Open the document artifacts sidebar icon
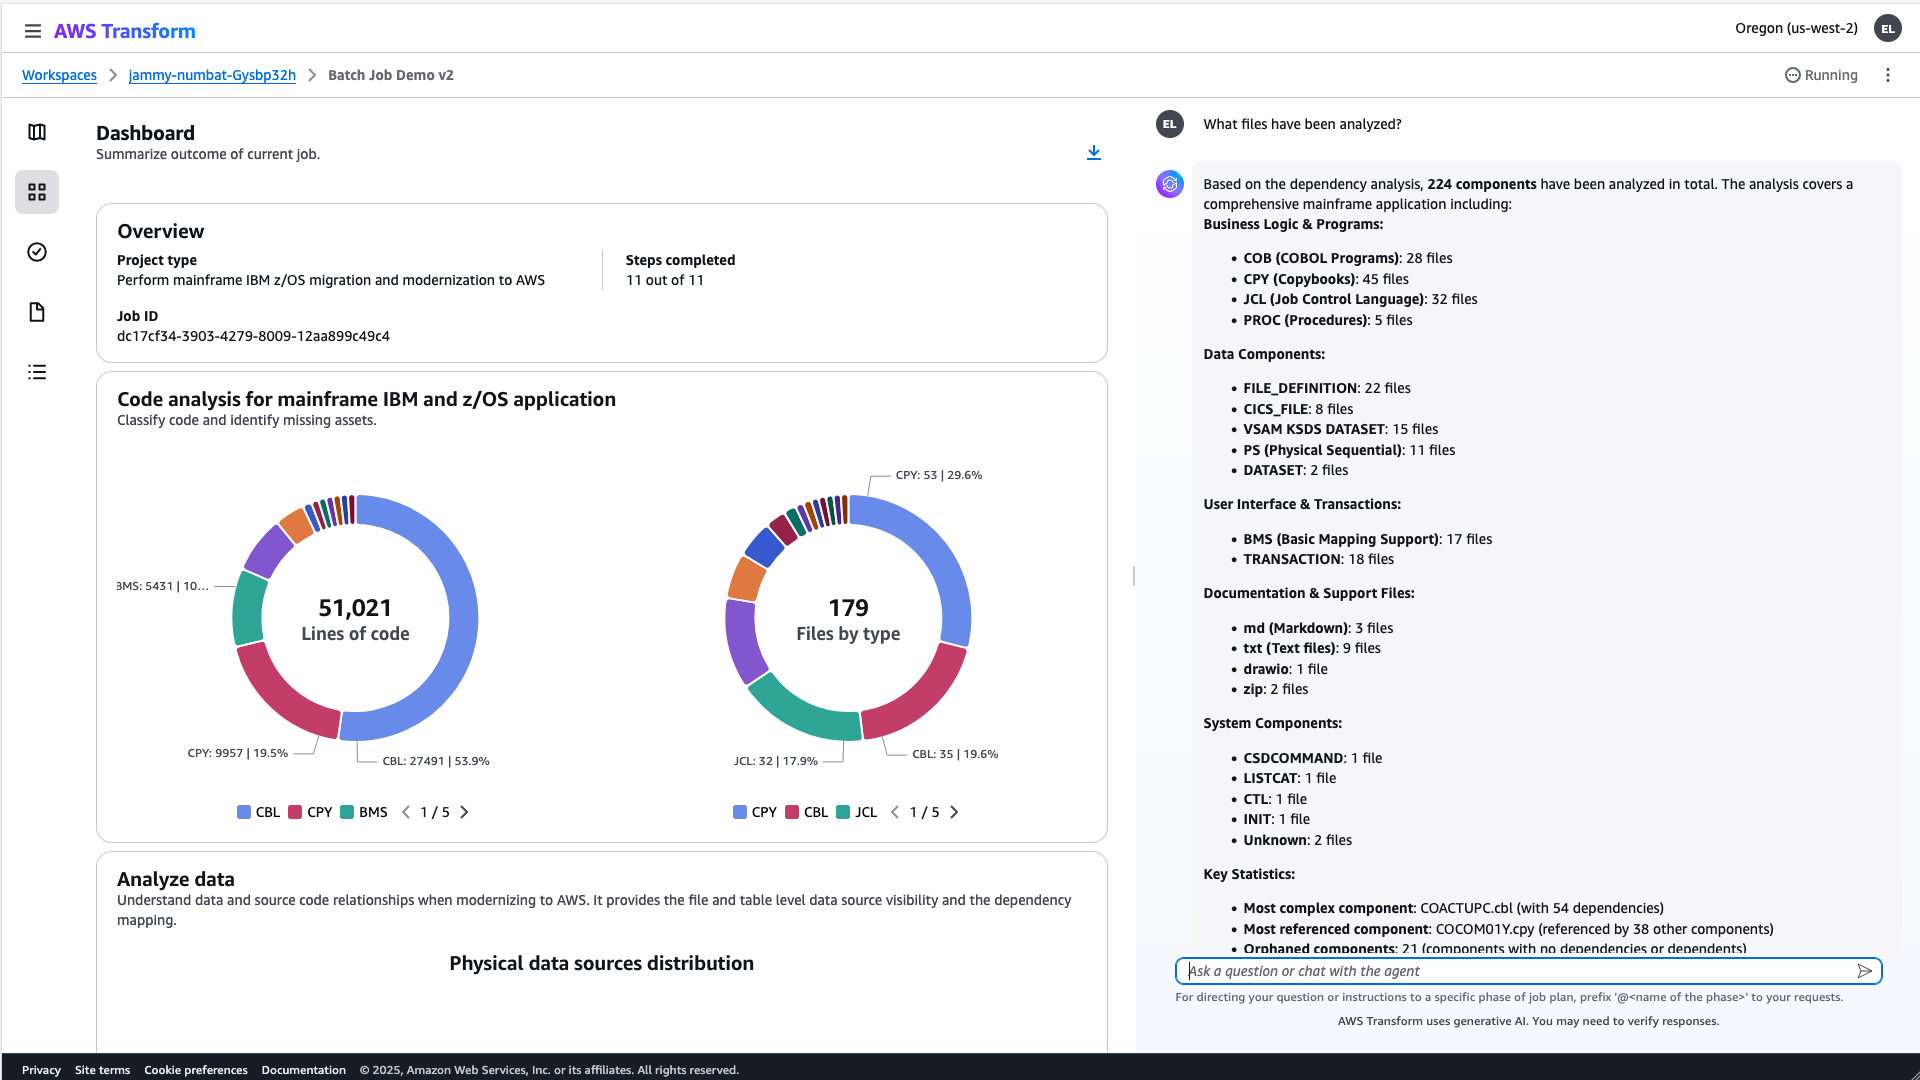The width and height of the screenshot is (1920, 1080). (37, 312)
